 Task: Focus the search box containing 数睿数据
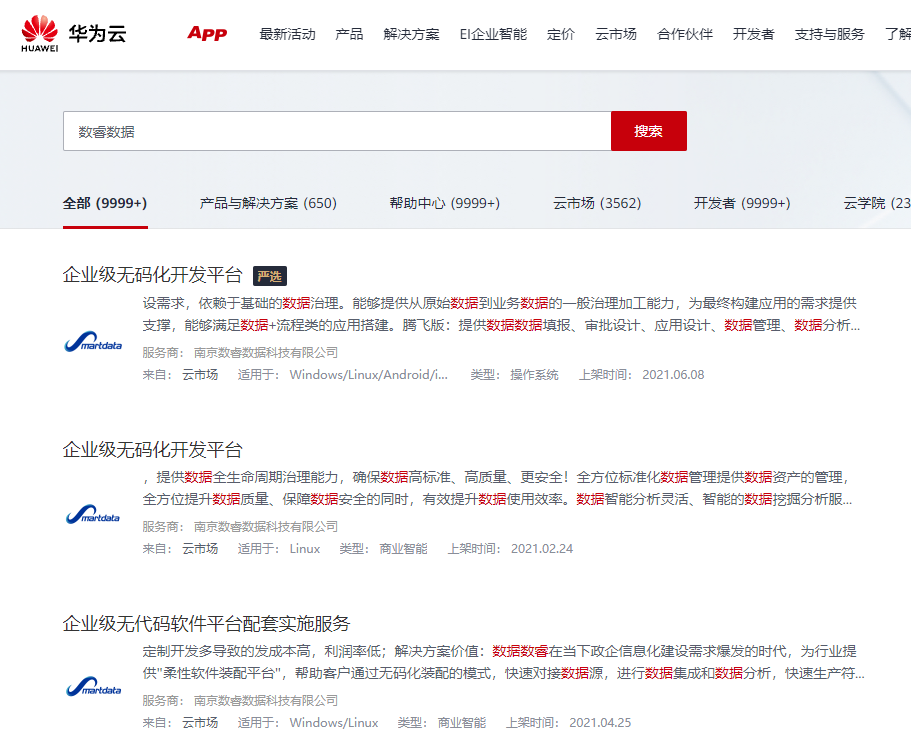337,131
